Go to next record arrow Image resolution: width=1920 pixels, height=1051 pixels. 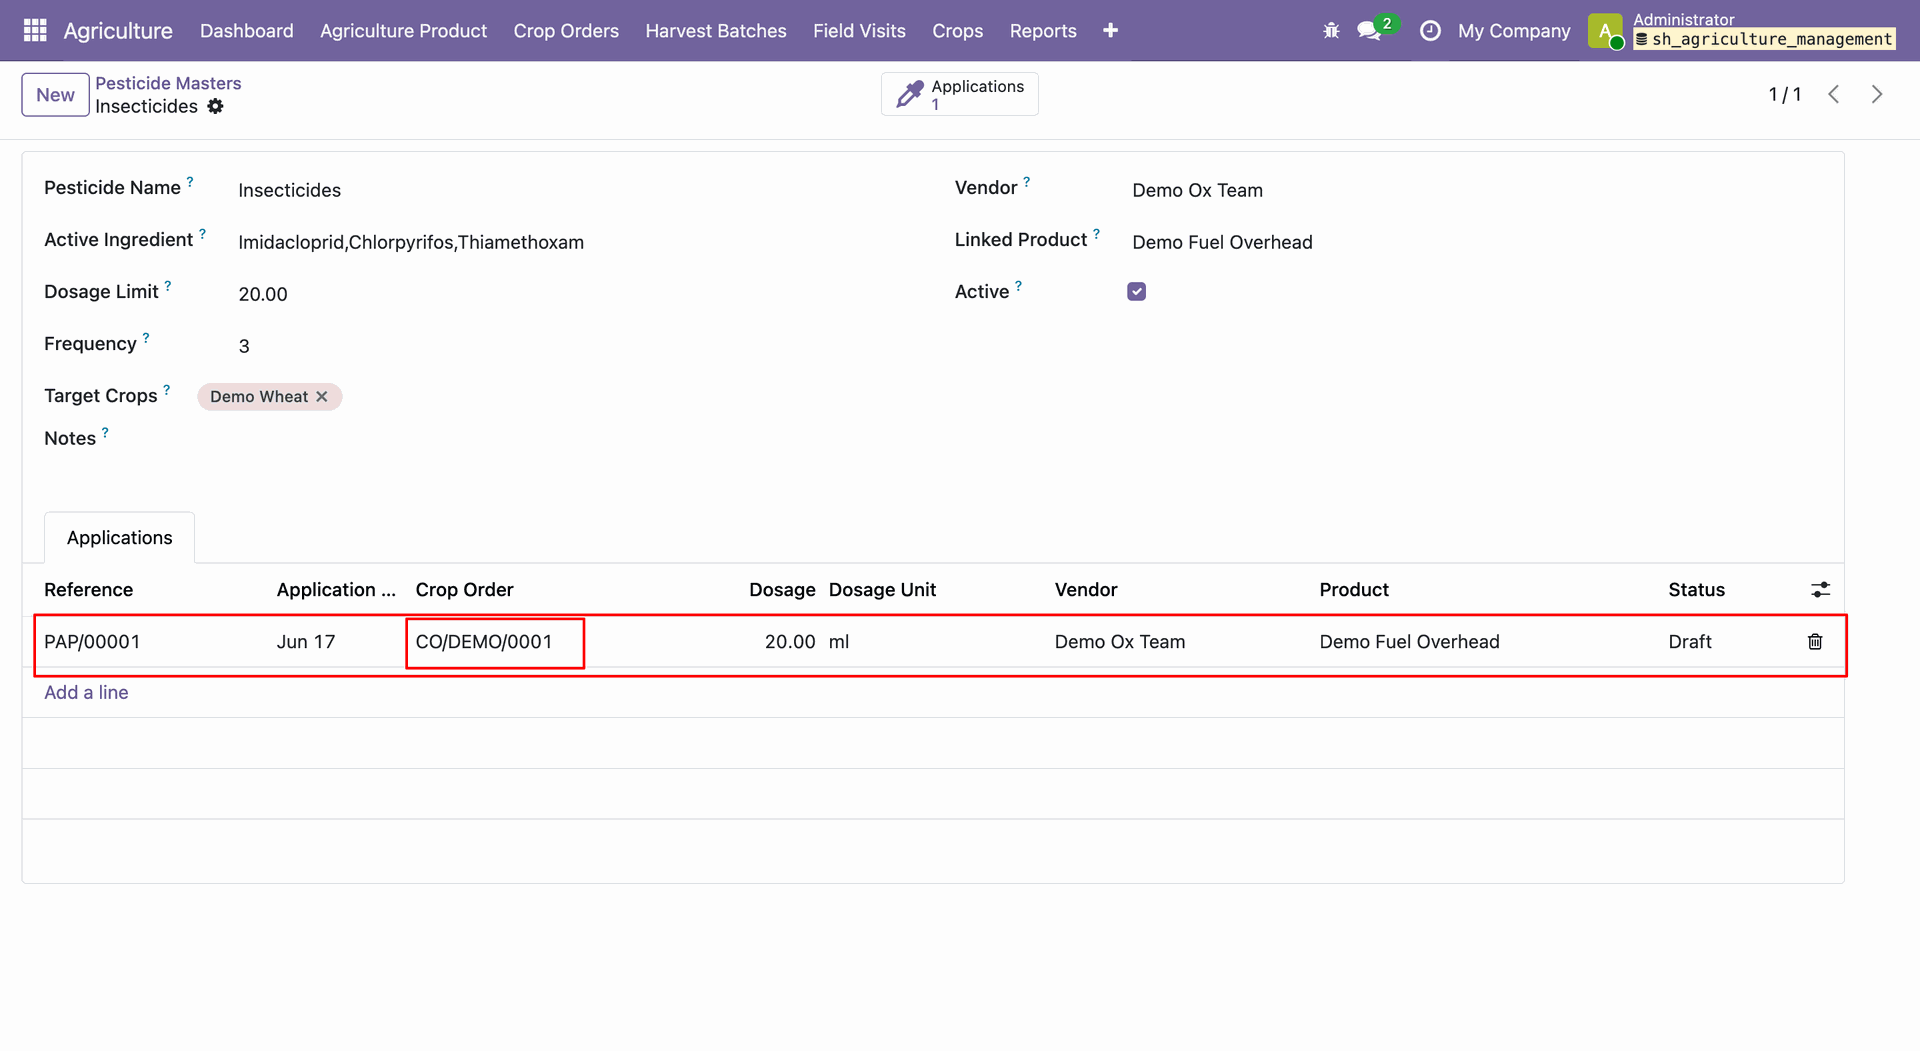tap(1877, 94)
